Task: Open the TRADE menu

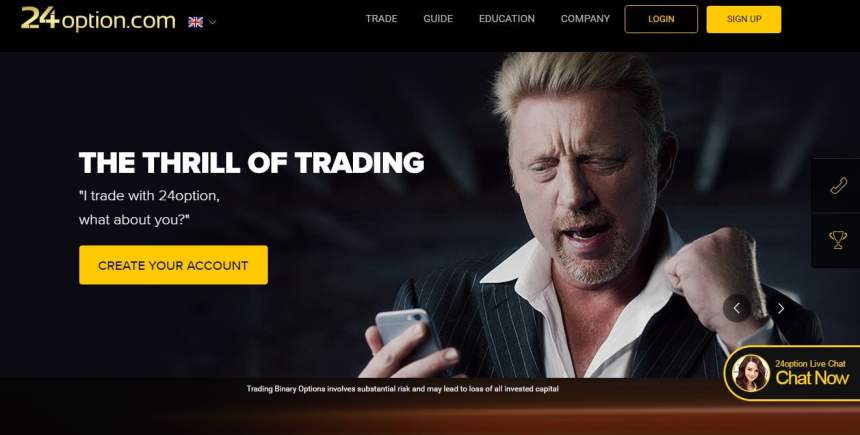Action: point(381,19)
